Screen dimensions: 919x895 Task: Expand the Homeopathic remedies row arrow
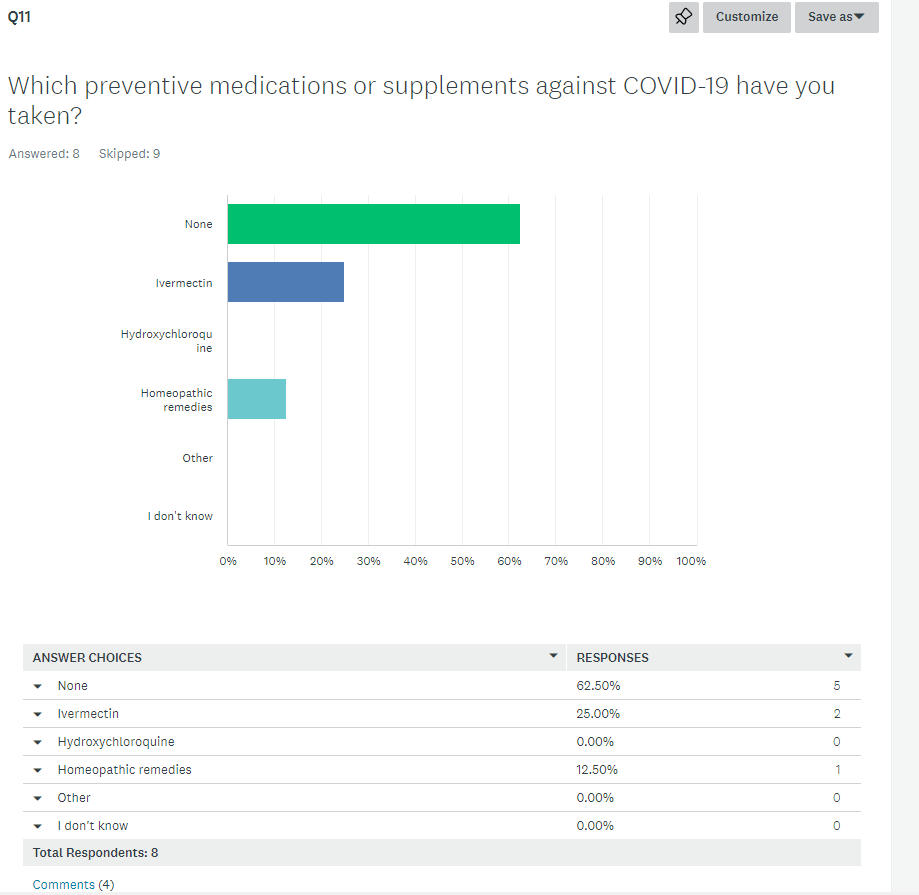click(38, 770)
